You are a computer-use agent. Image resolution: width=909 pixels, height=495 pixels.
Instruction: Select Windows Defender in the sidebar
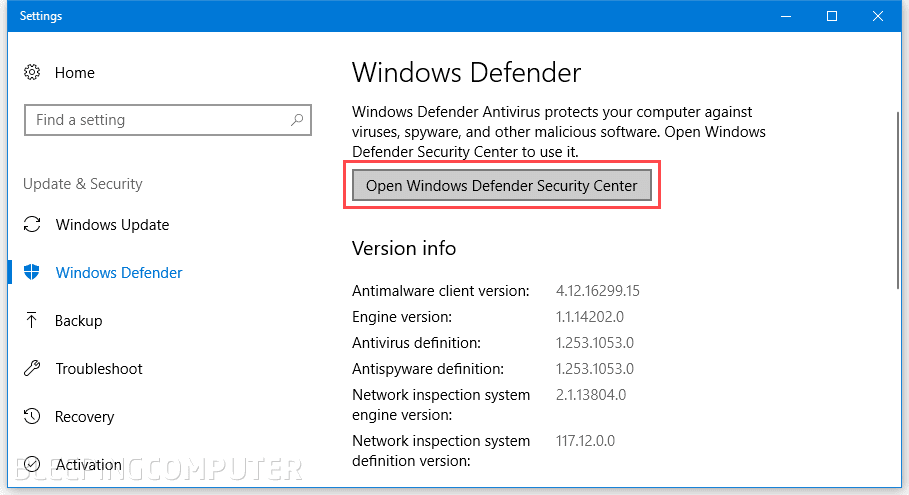click(x=119, y=272)
